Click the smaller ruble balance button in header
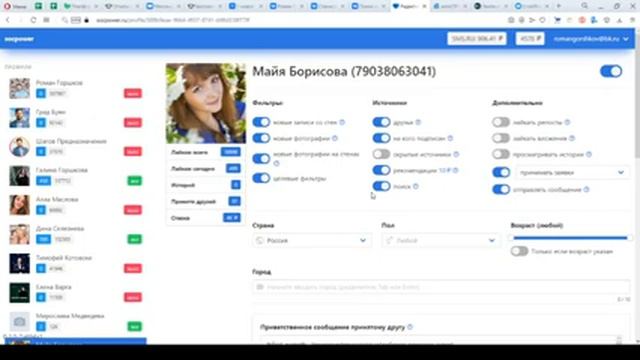The width and height of the screenshot is (640, 360). (530, 39)
